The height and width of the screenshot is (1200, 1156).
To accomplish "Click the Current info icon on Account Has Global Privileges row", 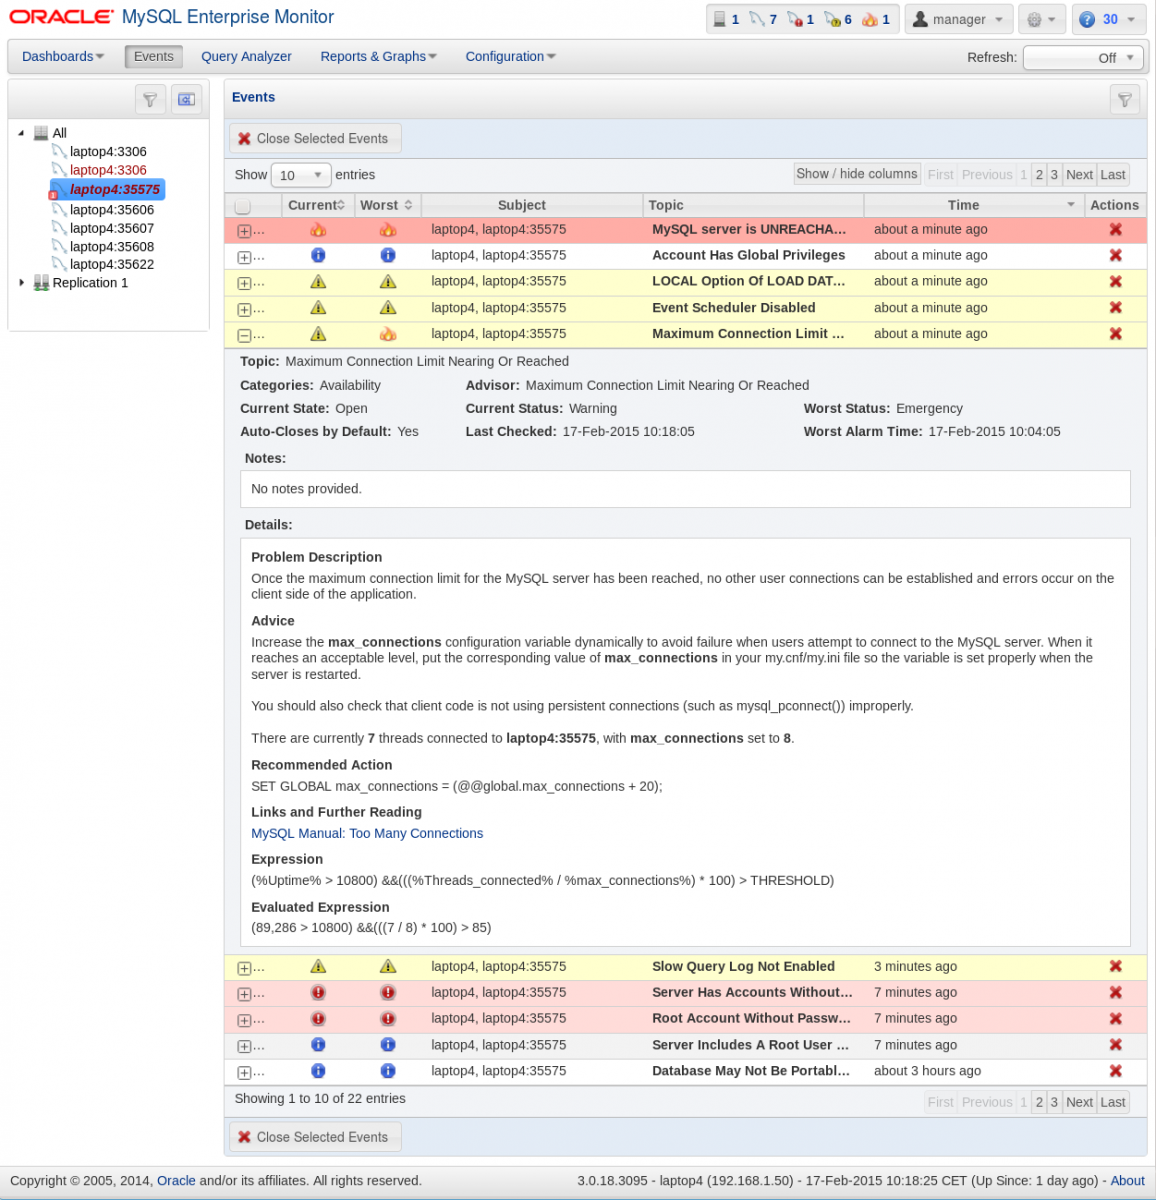I will pyautogui.click(x=318, y=256).
